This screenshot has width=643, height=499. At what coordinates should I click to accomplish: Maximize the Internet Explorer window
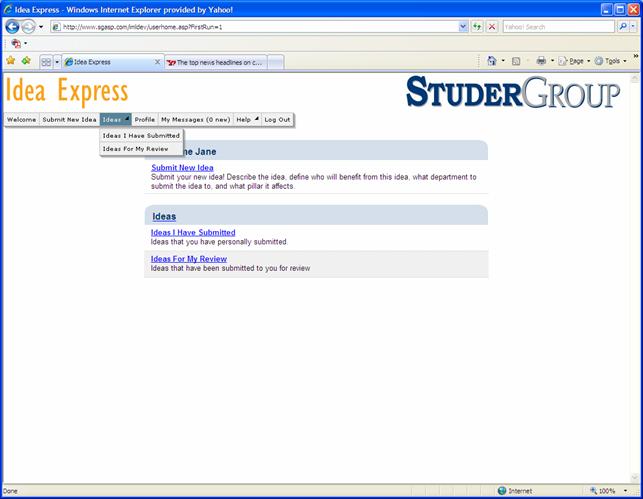tap(621, 9)
